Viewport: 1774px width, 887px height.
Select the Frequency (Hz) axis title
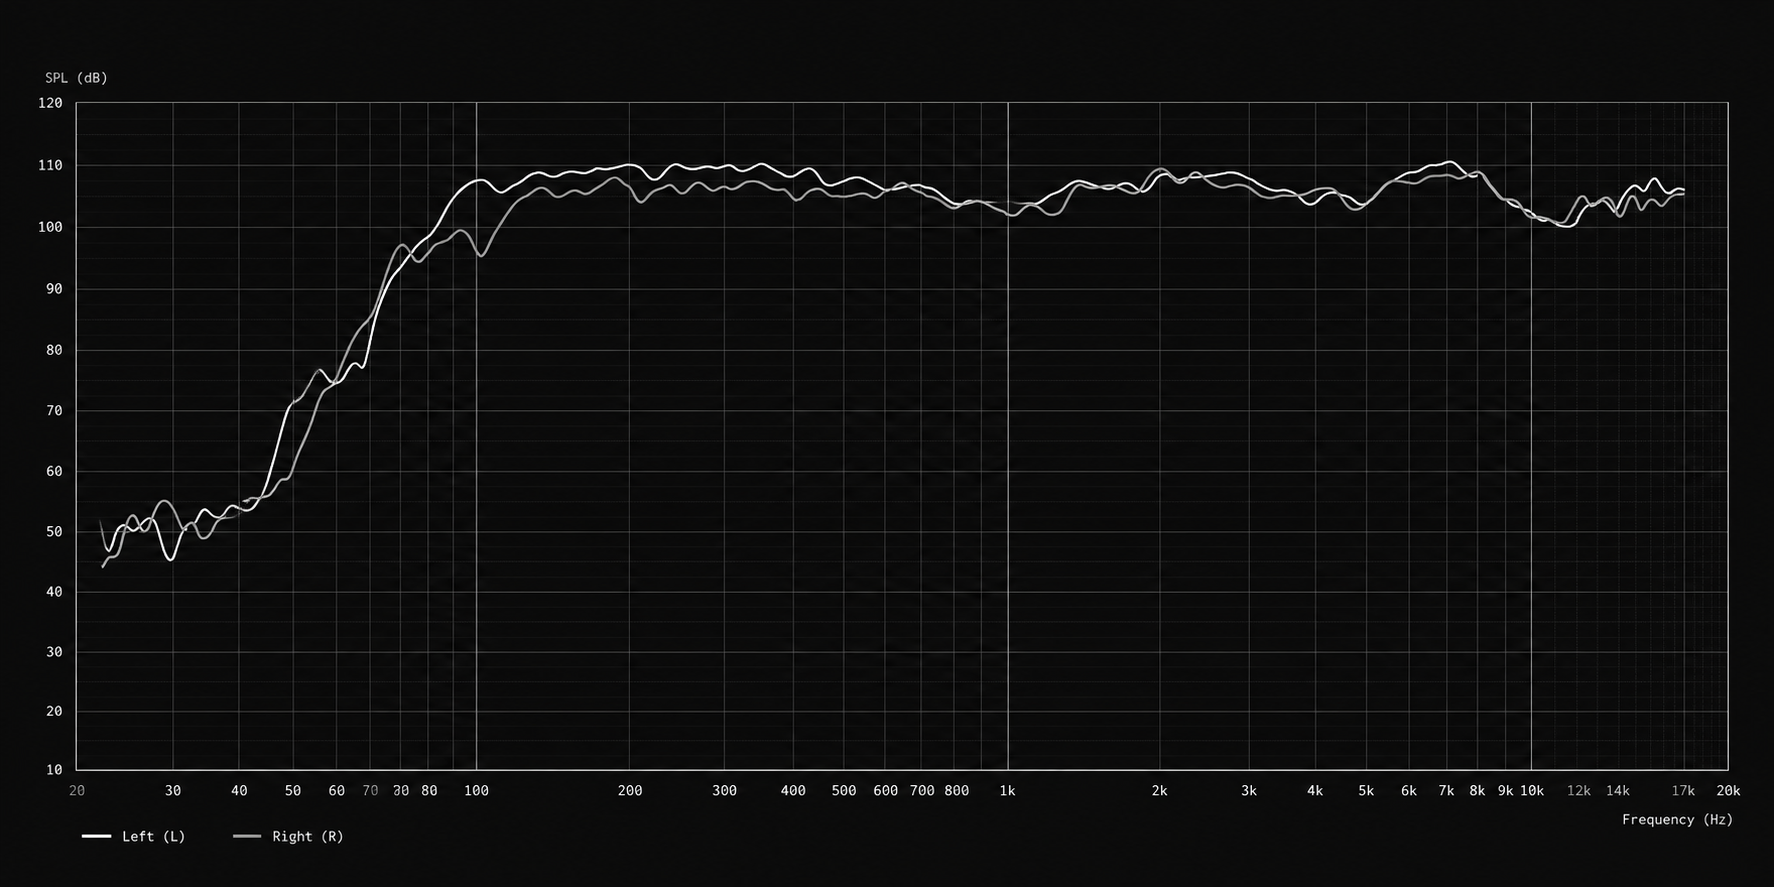(x=1677, y=819)
